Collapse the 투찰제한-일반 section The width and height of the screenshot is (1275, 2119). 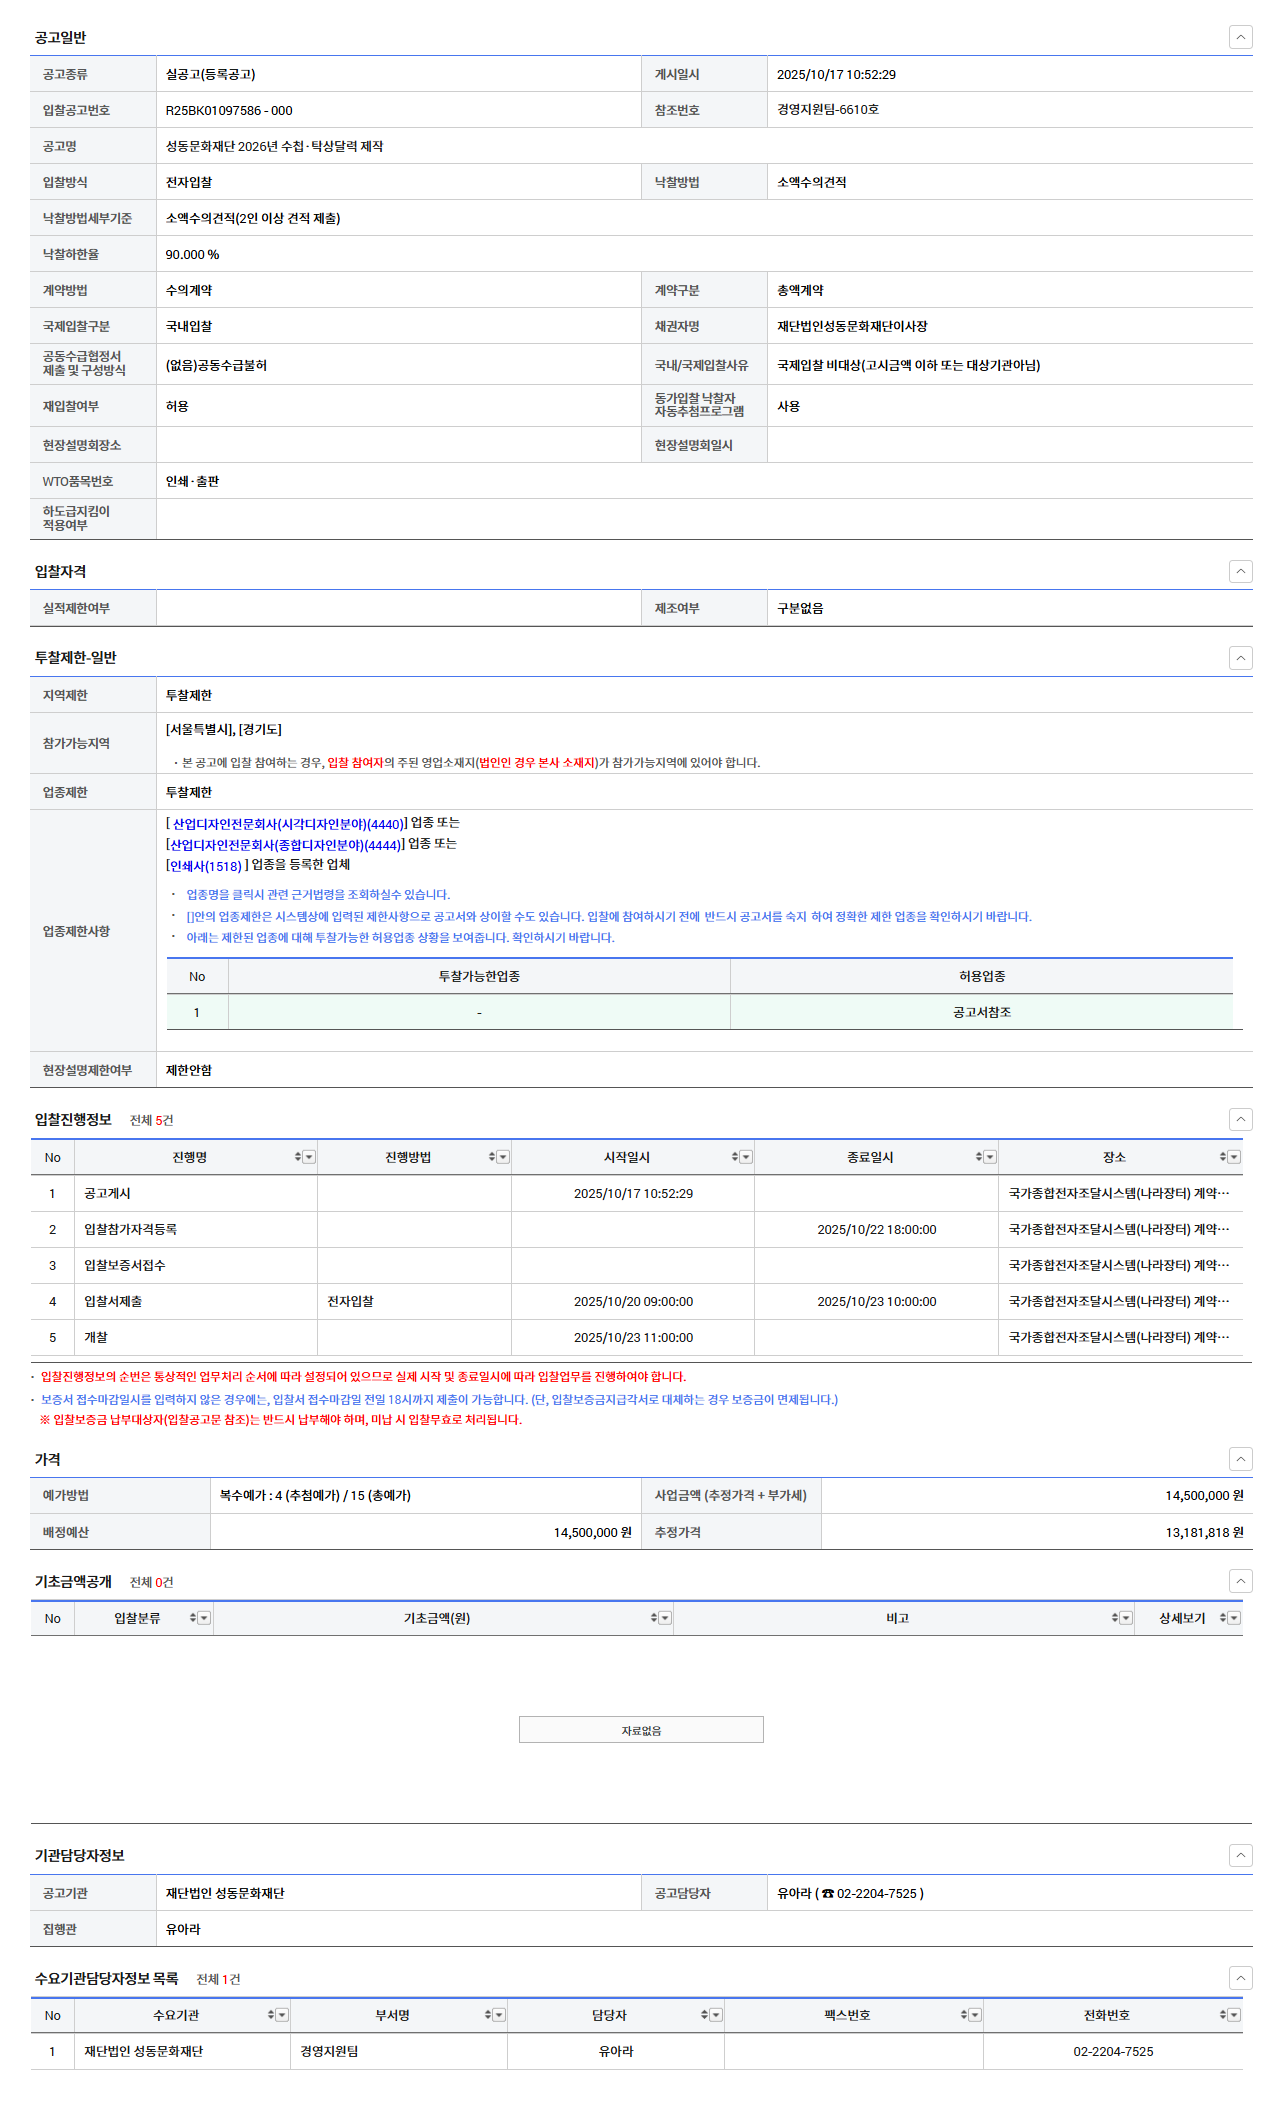coord(1240,657)
